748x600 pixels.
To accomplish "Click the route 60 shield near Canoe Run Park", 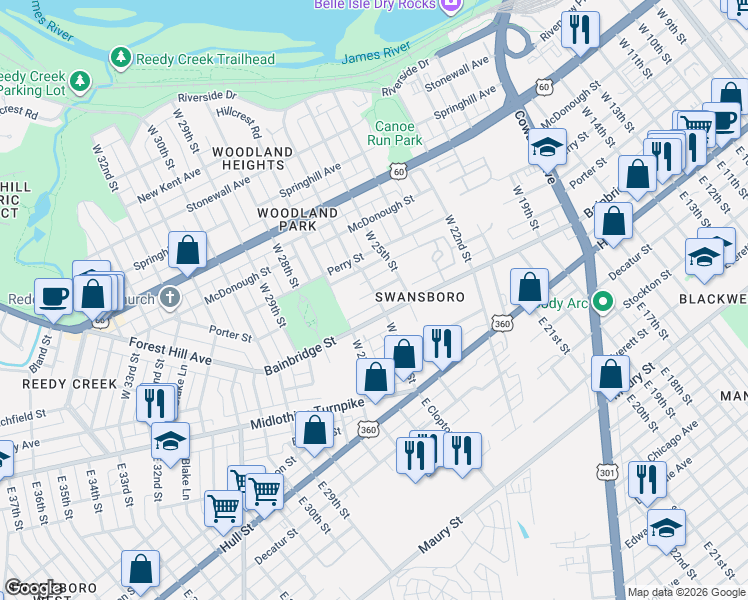I will pos(399,172).
